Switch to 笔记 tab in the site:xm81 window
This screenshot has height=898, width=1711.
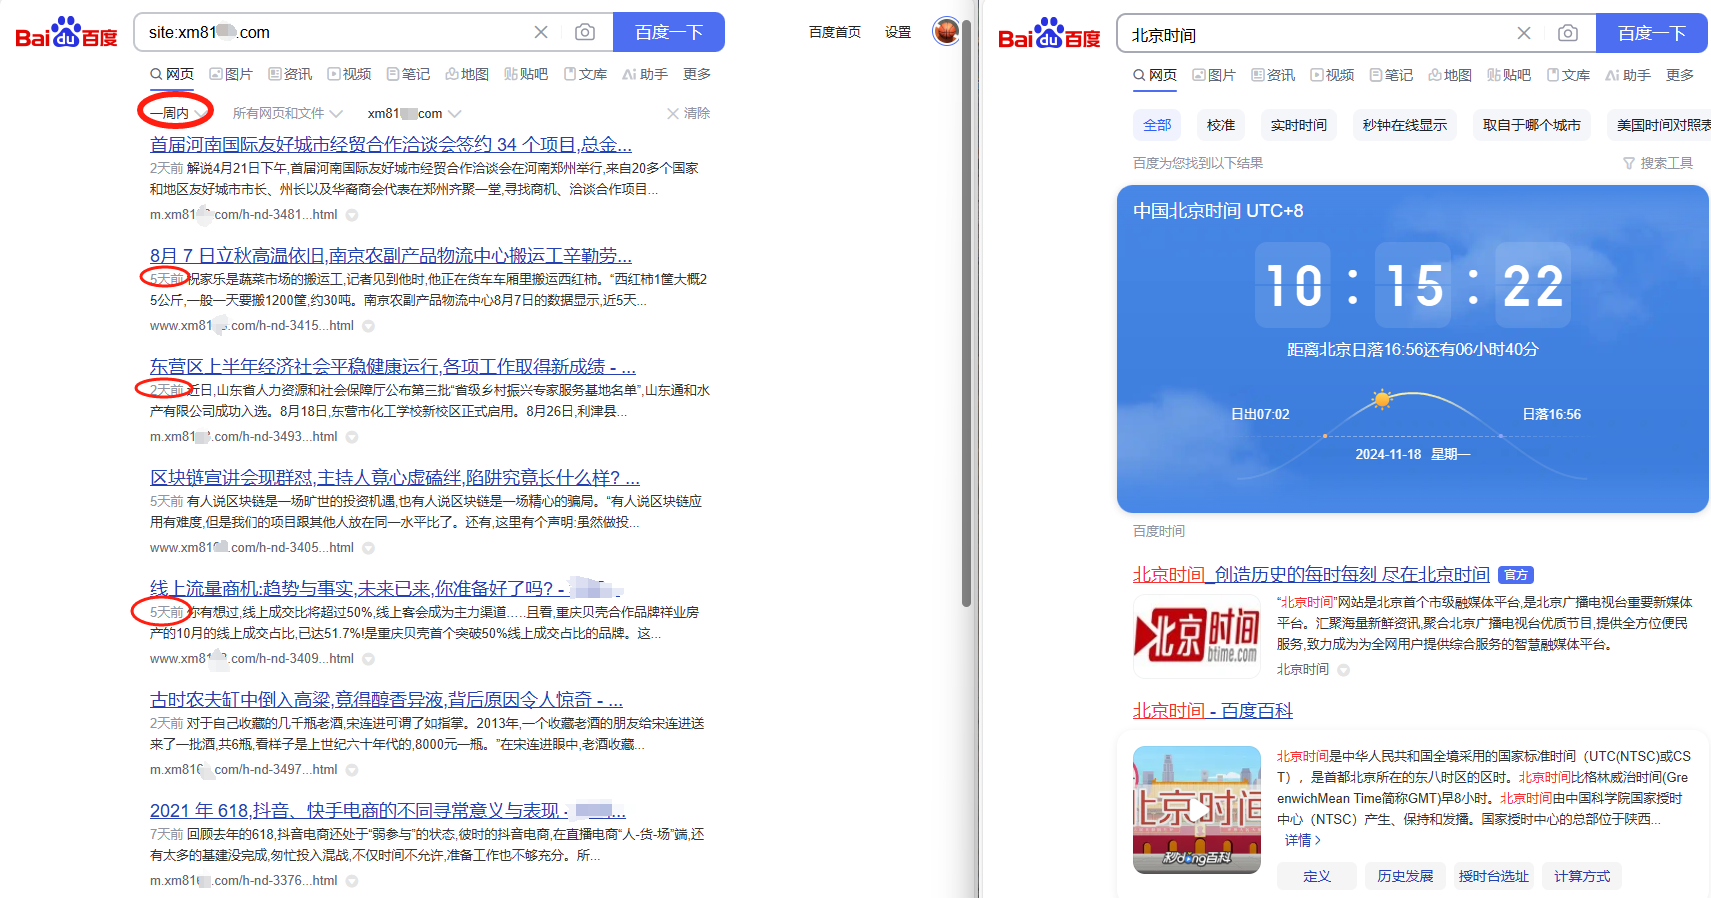tap(408, 74)
